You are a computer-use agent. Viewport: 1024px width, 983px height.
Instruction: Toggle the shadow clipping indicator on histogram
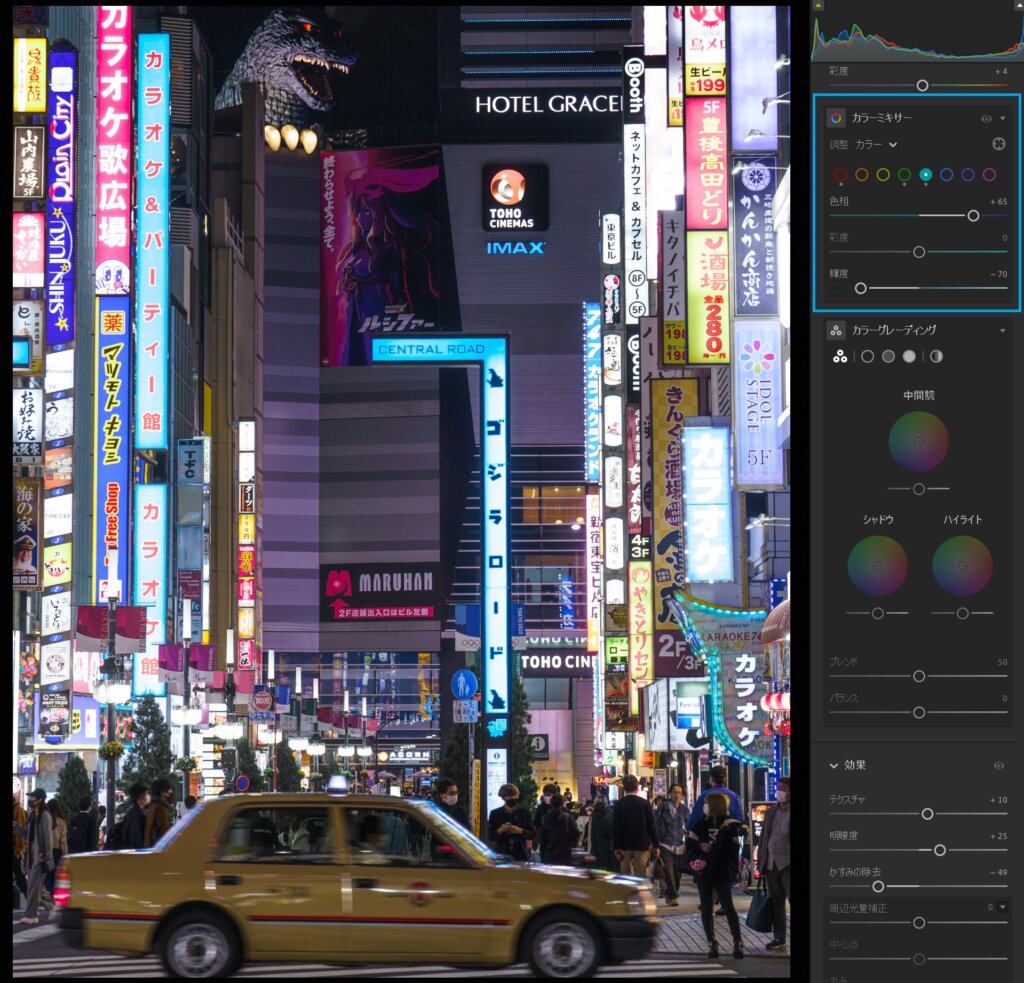pyautogui.click(x=818, y=5)
